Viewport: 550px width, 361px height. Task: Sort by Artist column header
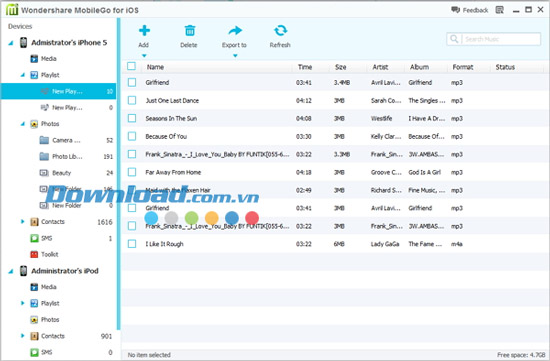(x=380, y=67)
